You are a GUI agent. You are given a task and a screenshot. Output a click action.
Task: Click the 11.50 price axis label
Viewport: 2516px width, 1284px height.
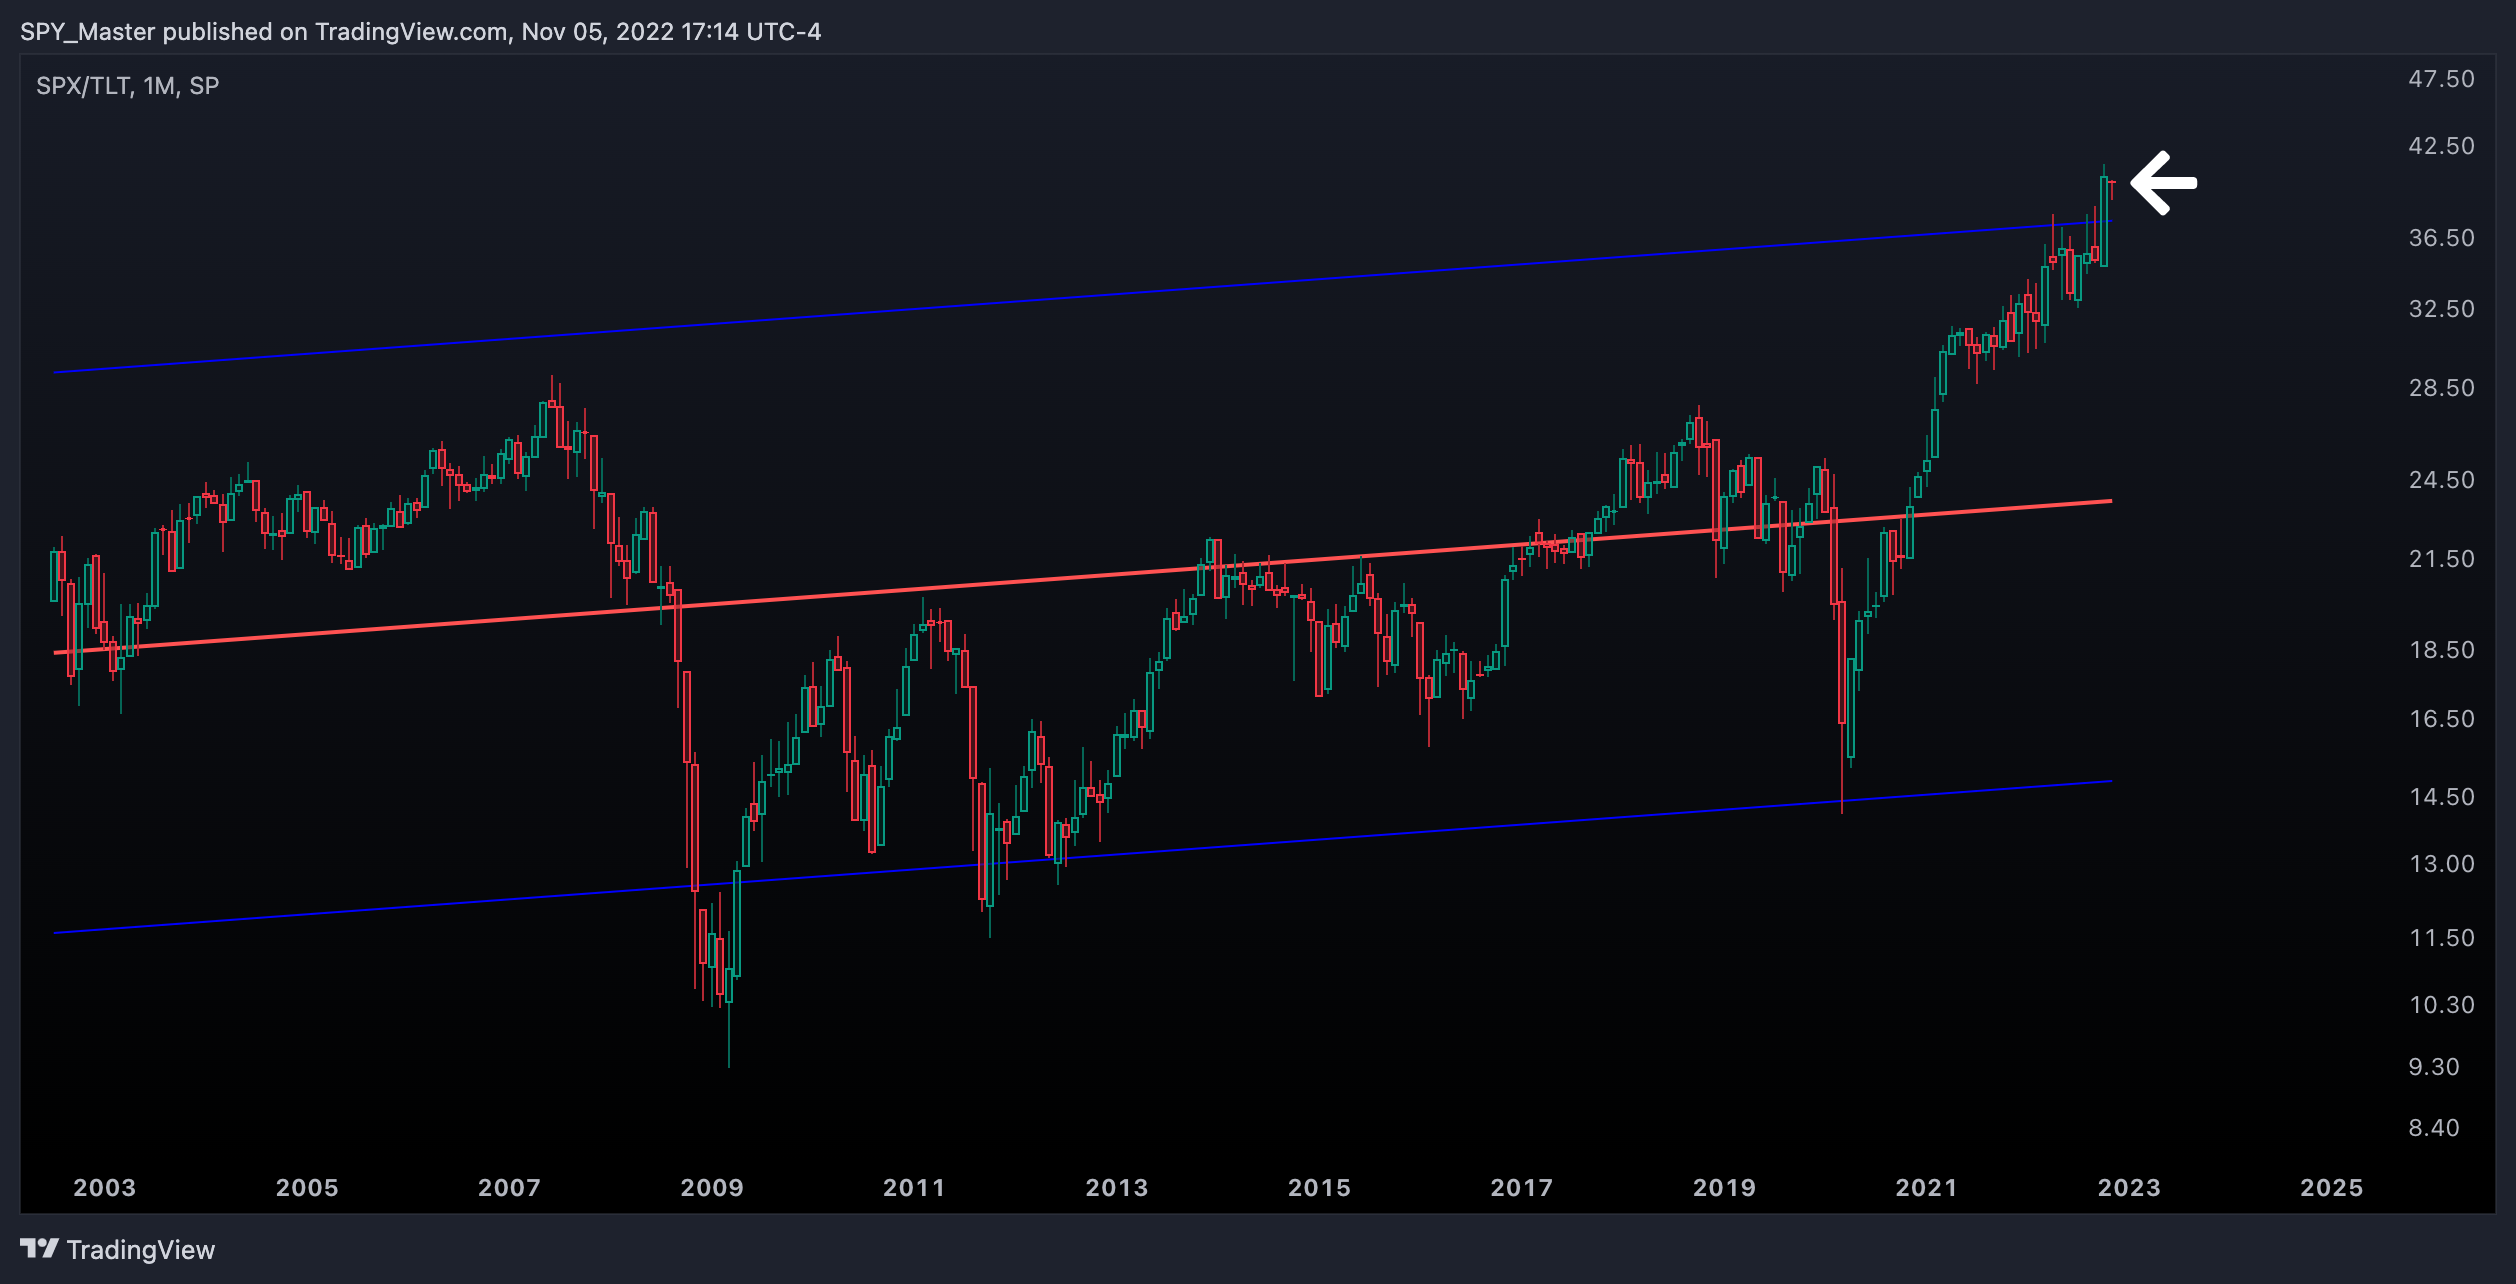[2441, 938]
